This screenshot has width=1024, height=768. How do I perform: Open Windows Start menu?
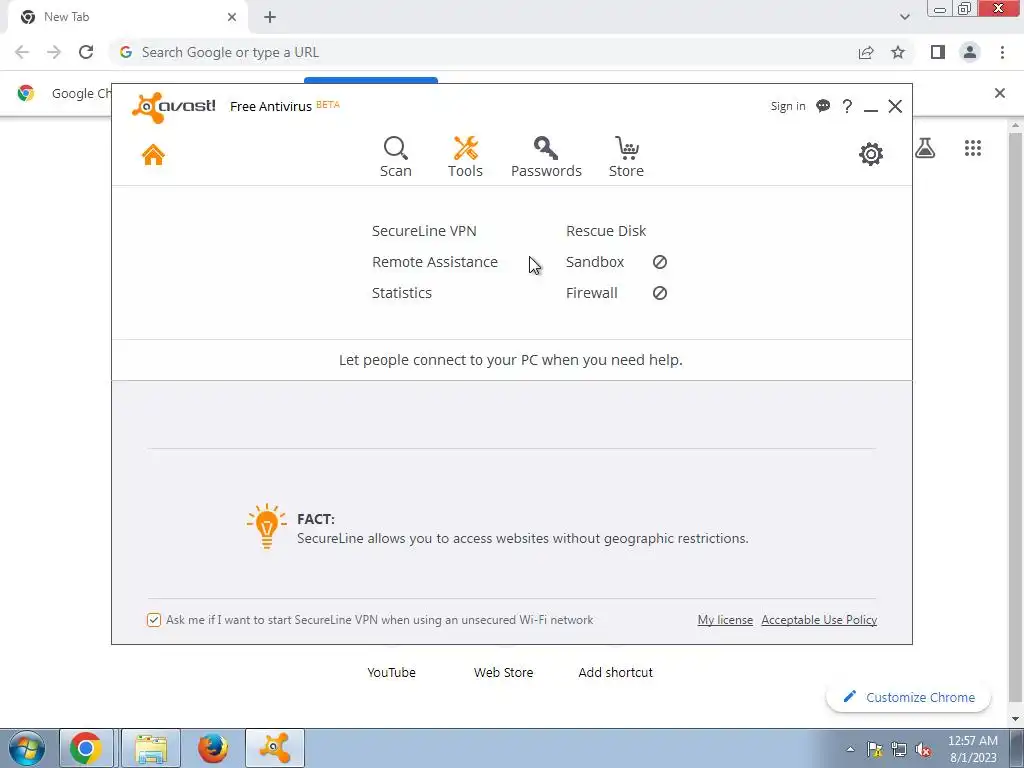coord(26,748)
